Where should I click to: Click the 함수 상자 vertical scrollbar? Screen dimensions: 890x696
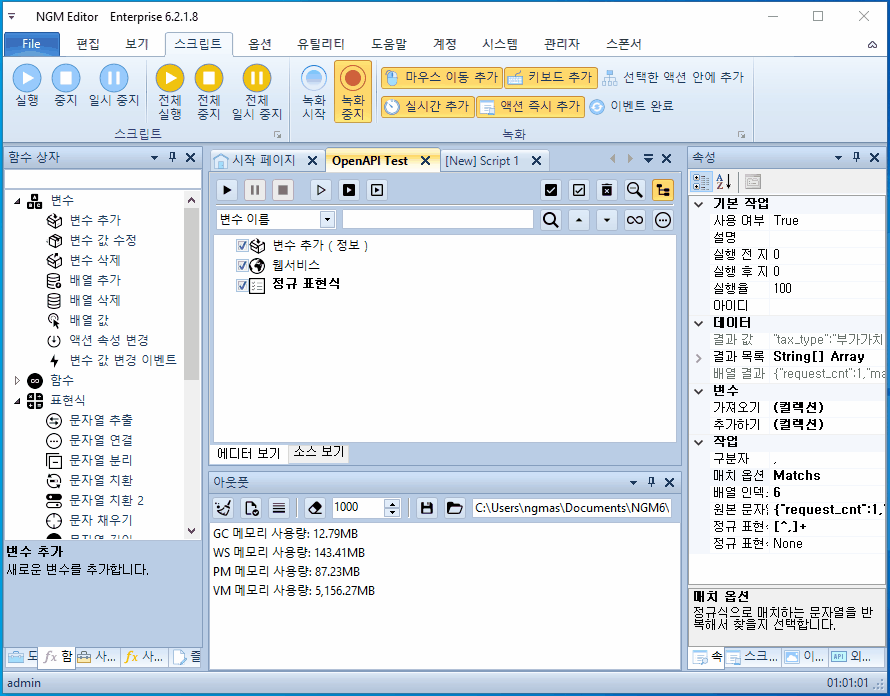coord(191,368)
